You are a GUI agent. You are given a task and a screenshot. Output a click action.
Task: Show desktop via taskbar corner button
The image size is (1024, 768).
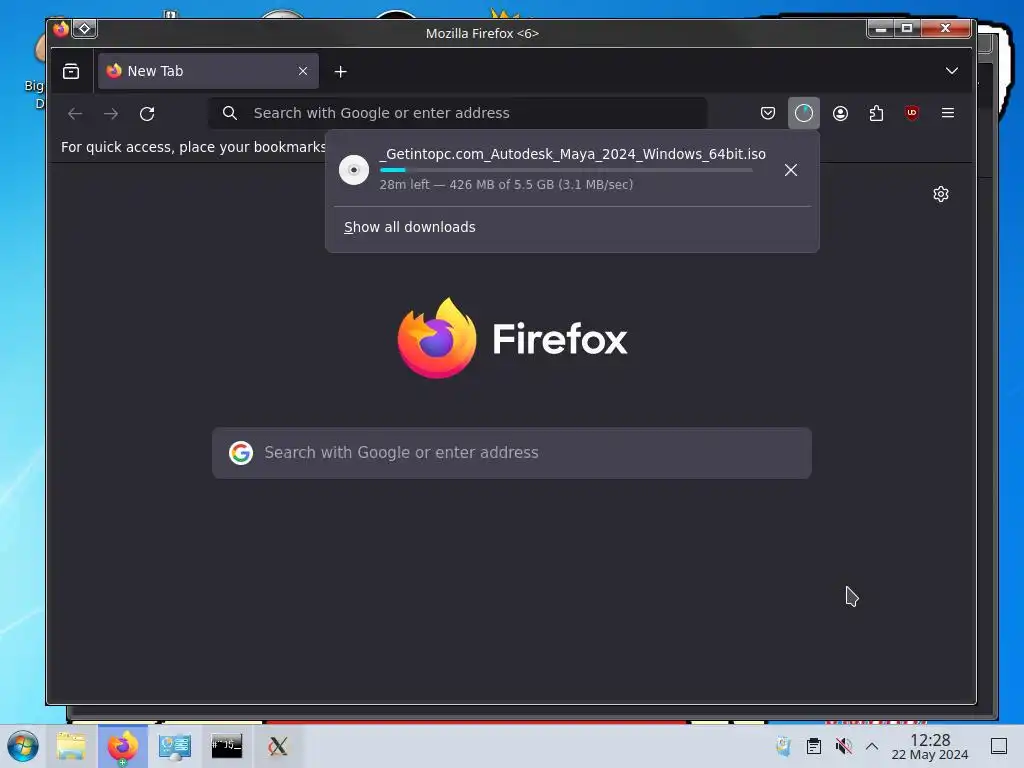point(999,746)
